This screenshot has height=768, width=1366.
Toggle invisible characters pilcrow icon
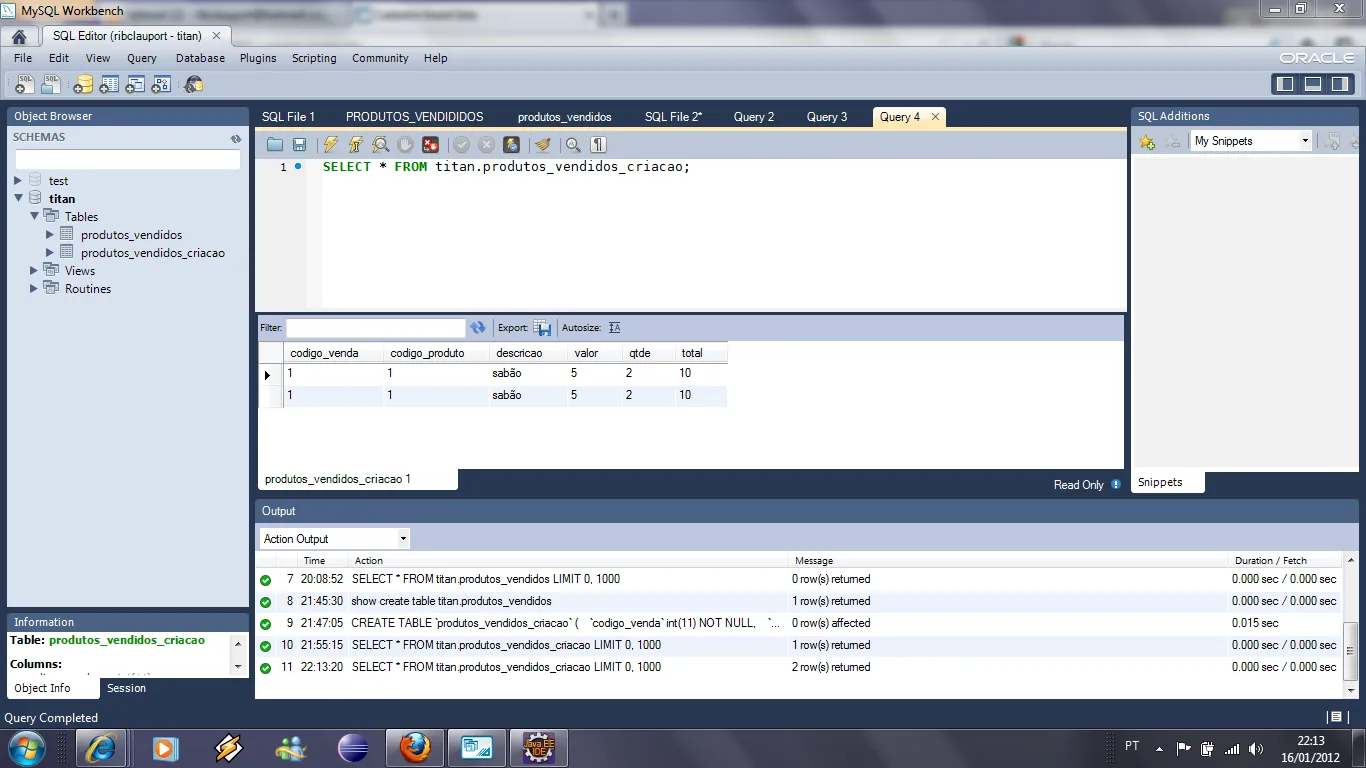(598, 145)
